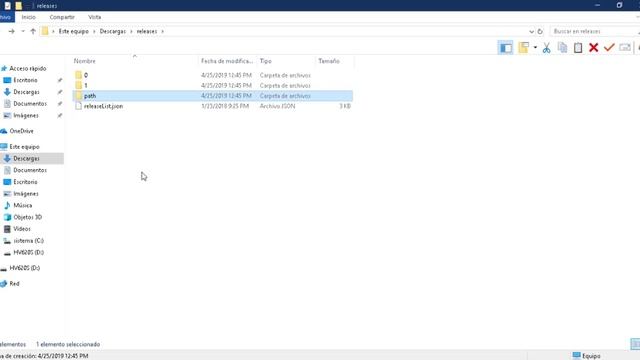Image resolution: width=640 pixels, height=360 pixels.
Task: Open the sistema (C:) drive
Action: (x=29, y=241)
